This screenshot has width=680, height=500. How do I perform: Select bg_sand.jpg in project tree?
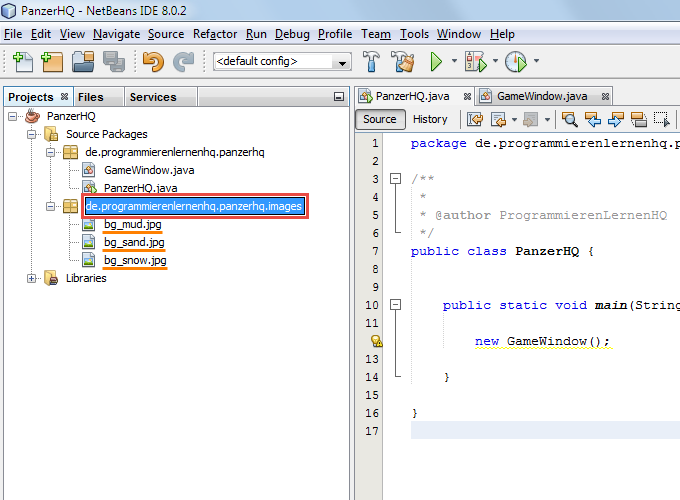pos(134,242)
